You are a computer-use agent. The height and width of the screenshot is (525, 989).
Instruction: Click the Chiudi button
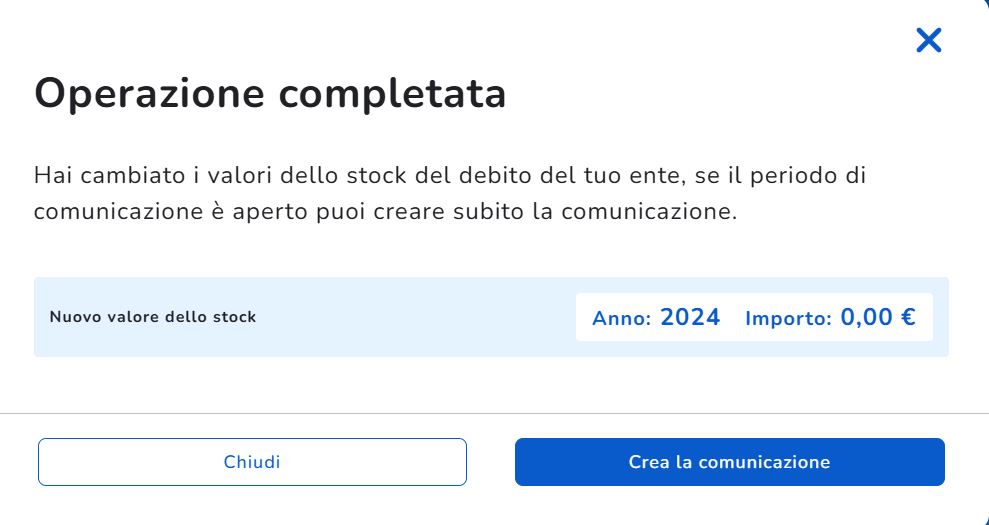252,462
